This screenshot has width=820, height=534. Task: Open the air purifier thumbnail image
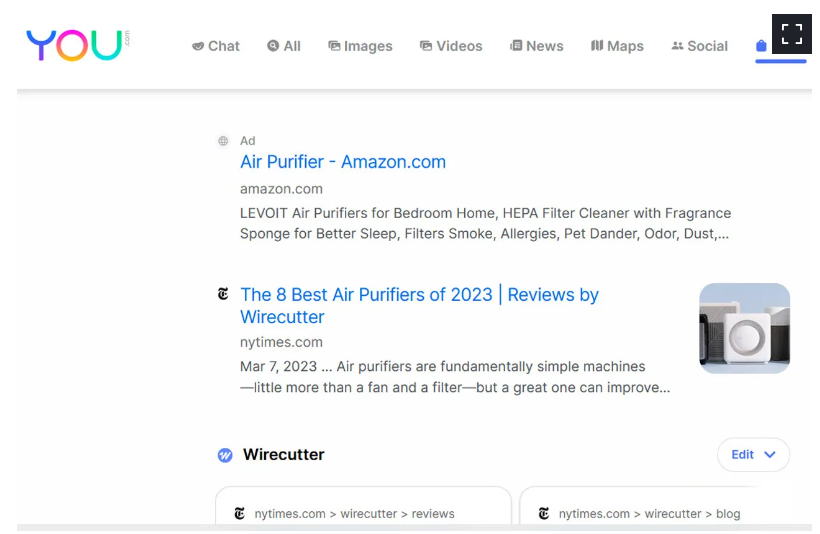(744, 328)
